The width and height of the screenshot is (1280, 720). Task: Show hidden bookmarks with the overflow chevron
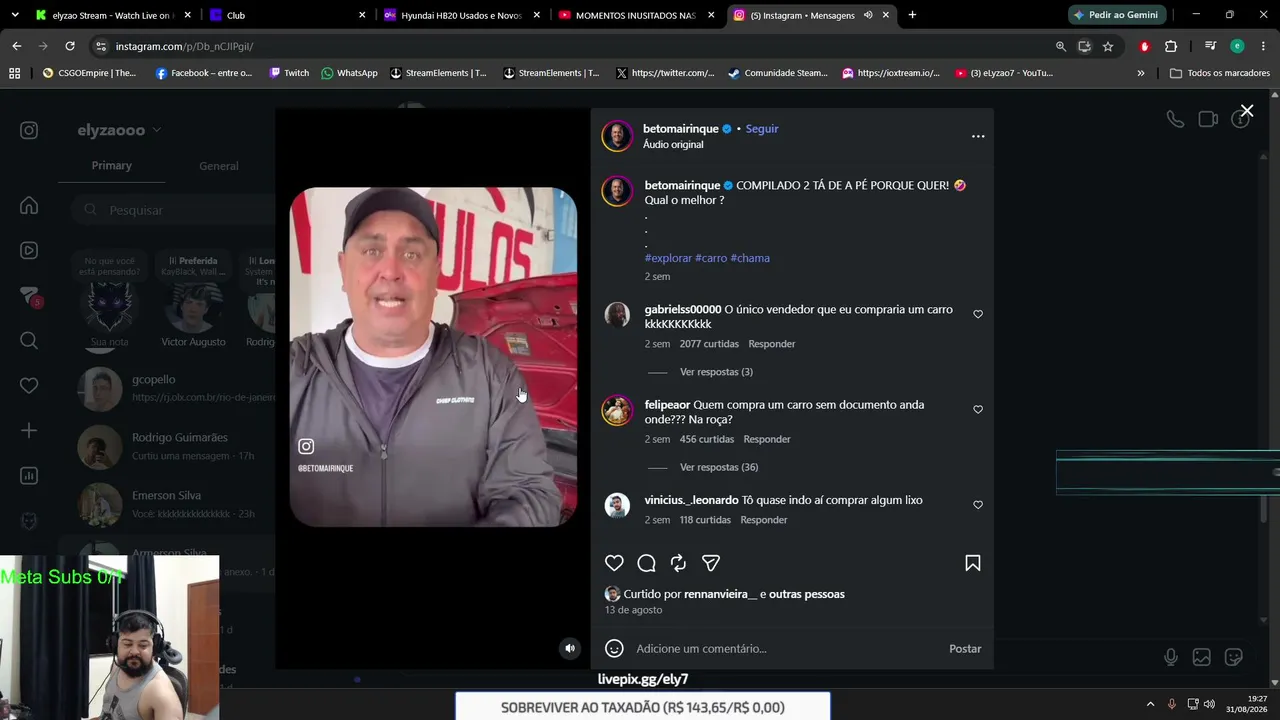tap(1141, 73)
